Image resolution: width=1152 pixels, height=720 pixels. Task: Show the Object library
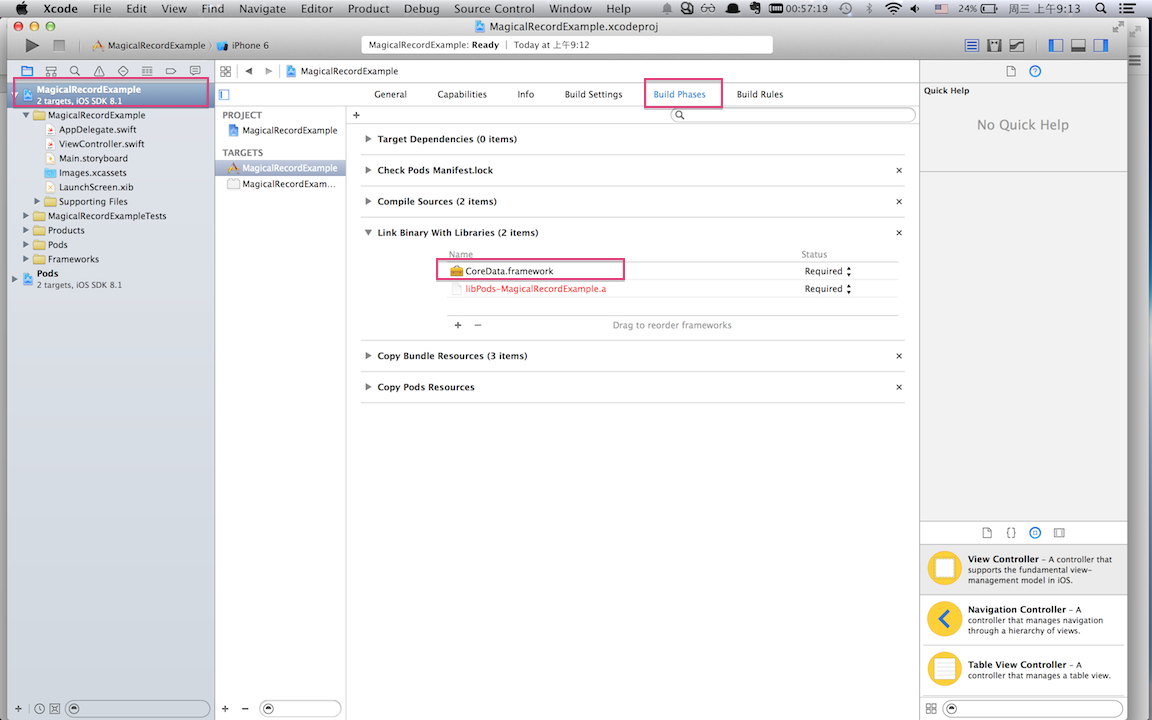(x=1035, y=533)
